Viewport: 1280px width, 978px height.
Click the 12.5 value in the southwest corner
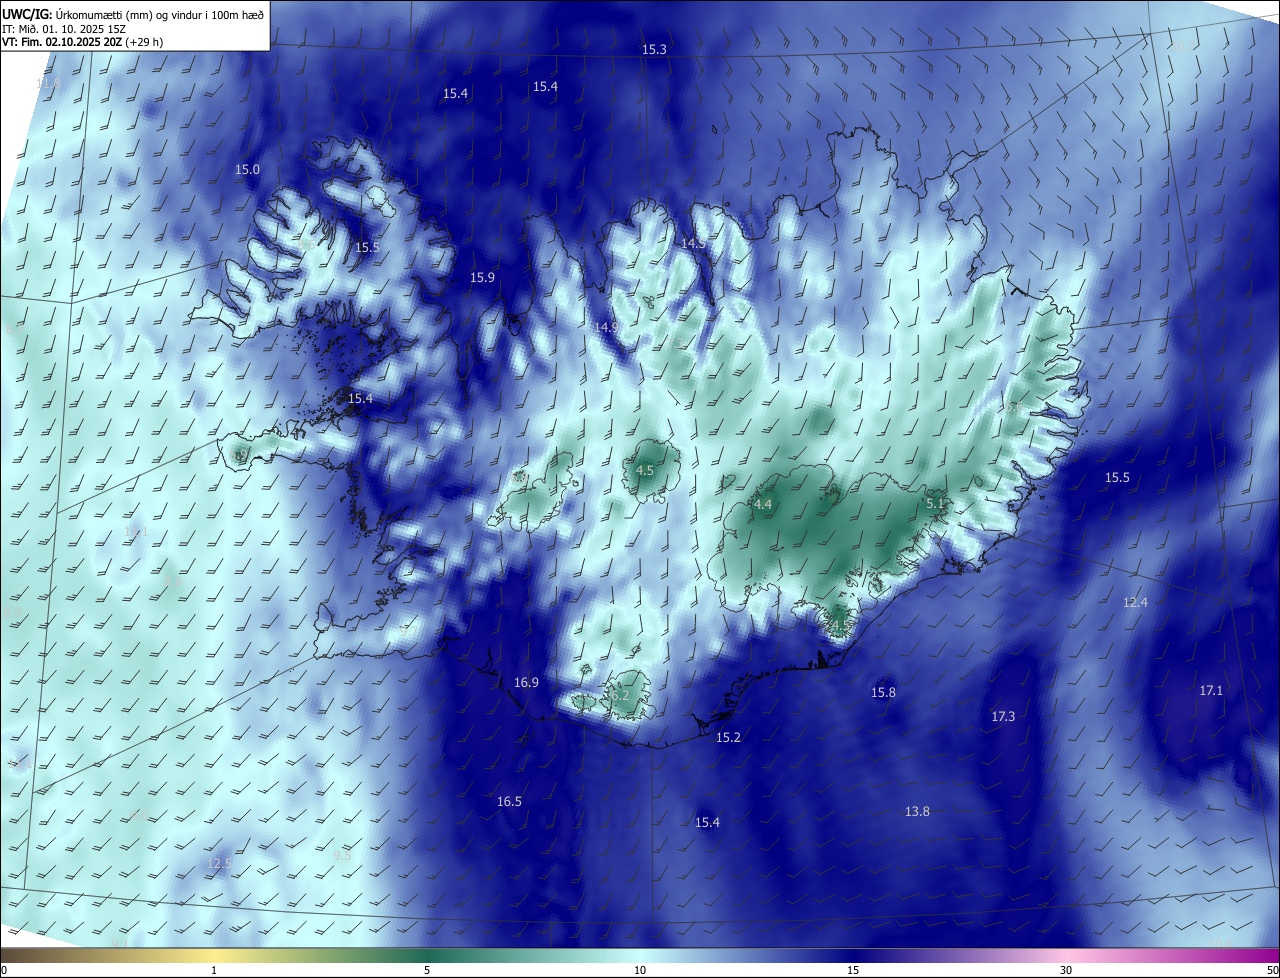coord(219,863)
